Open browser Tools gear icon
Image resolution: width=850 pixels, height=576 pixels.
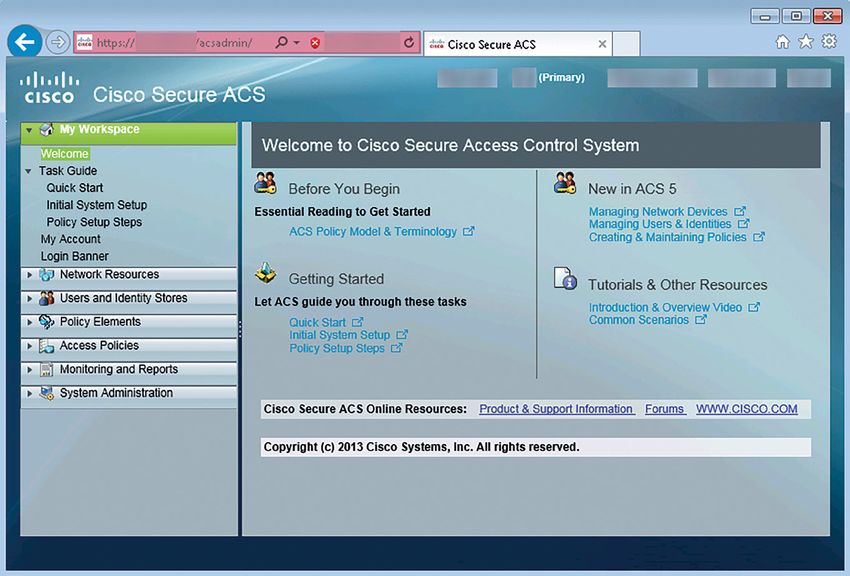tap(829, 42)
